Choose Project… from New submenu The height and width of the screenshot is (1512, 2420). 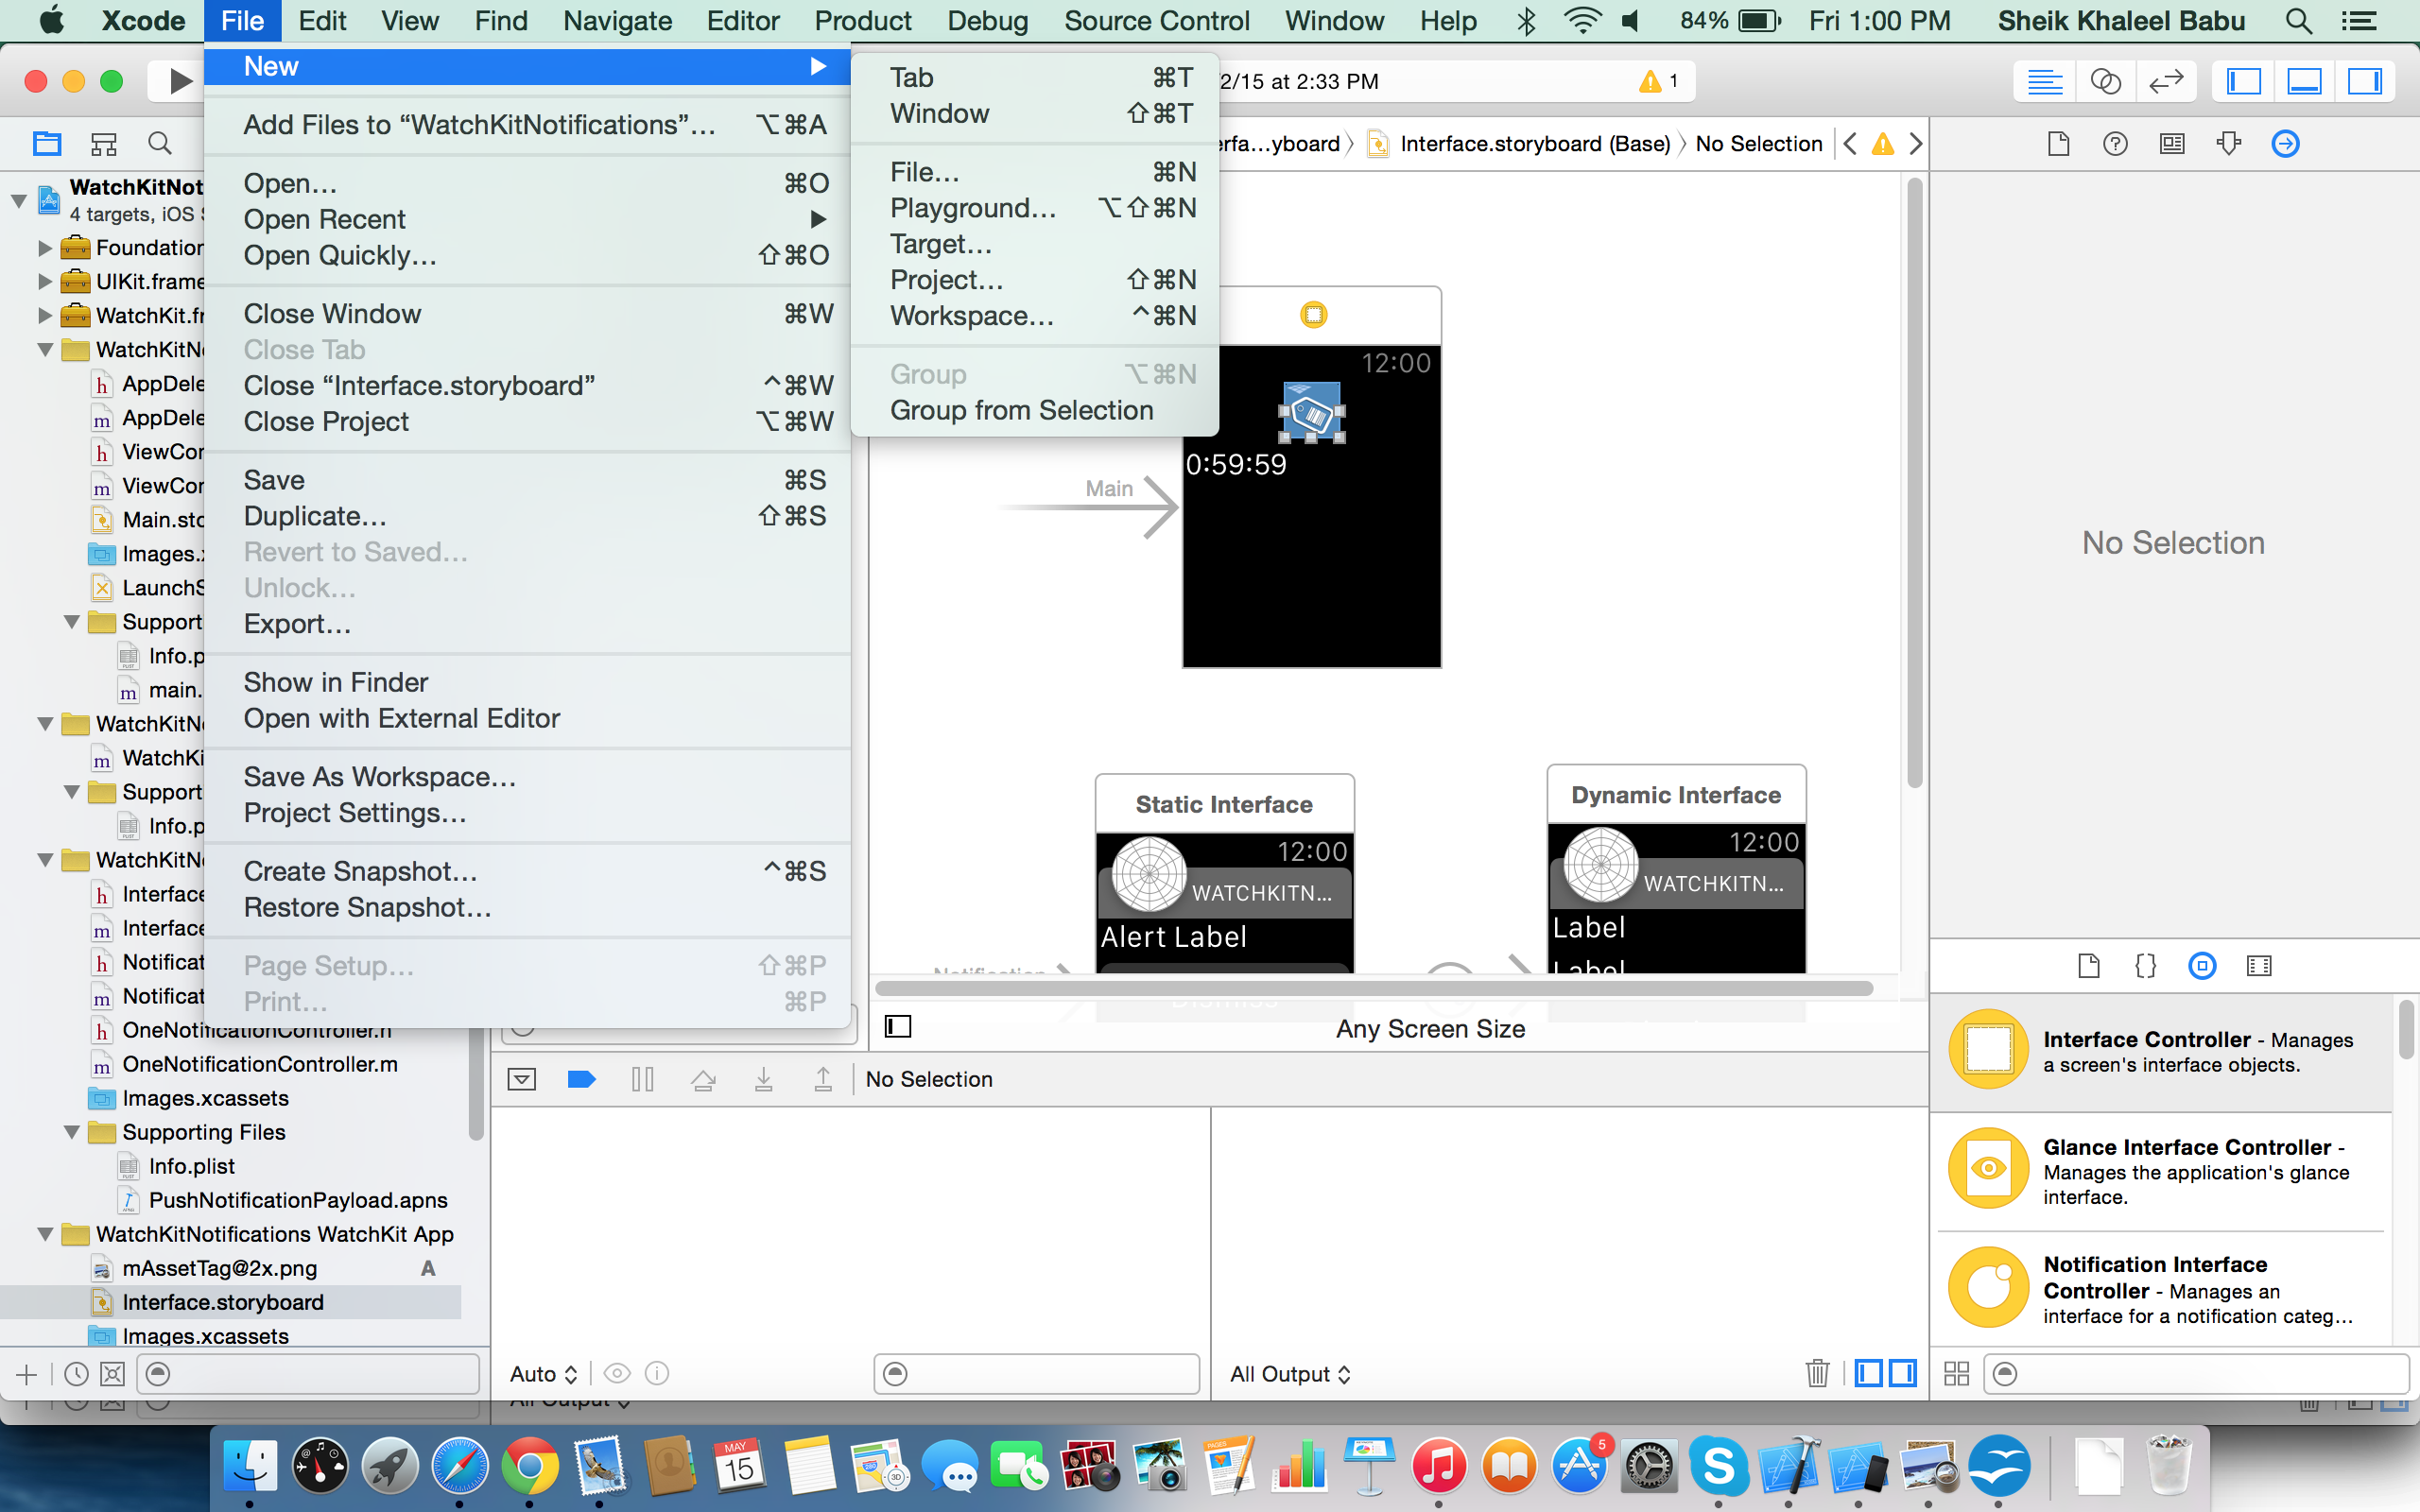tap(1035, 280)
